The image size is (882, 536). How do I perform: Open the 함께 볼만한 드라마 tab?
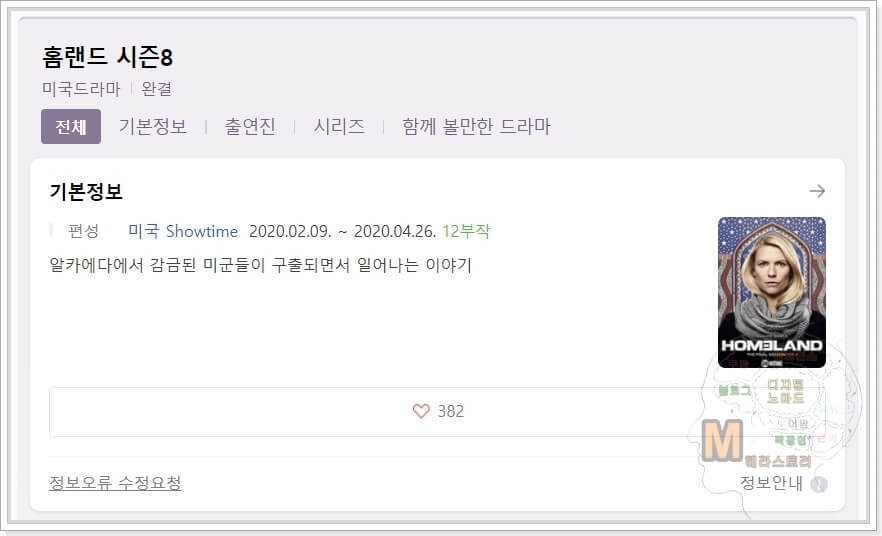coord(476,127)
